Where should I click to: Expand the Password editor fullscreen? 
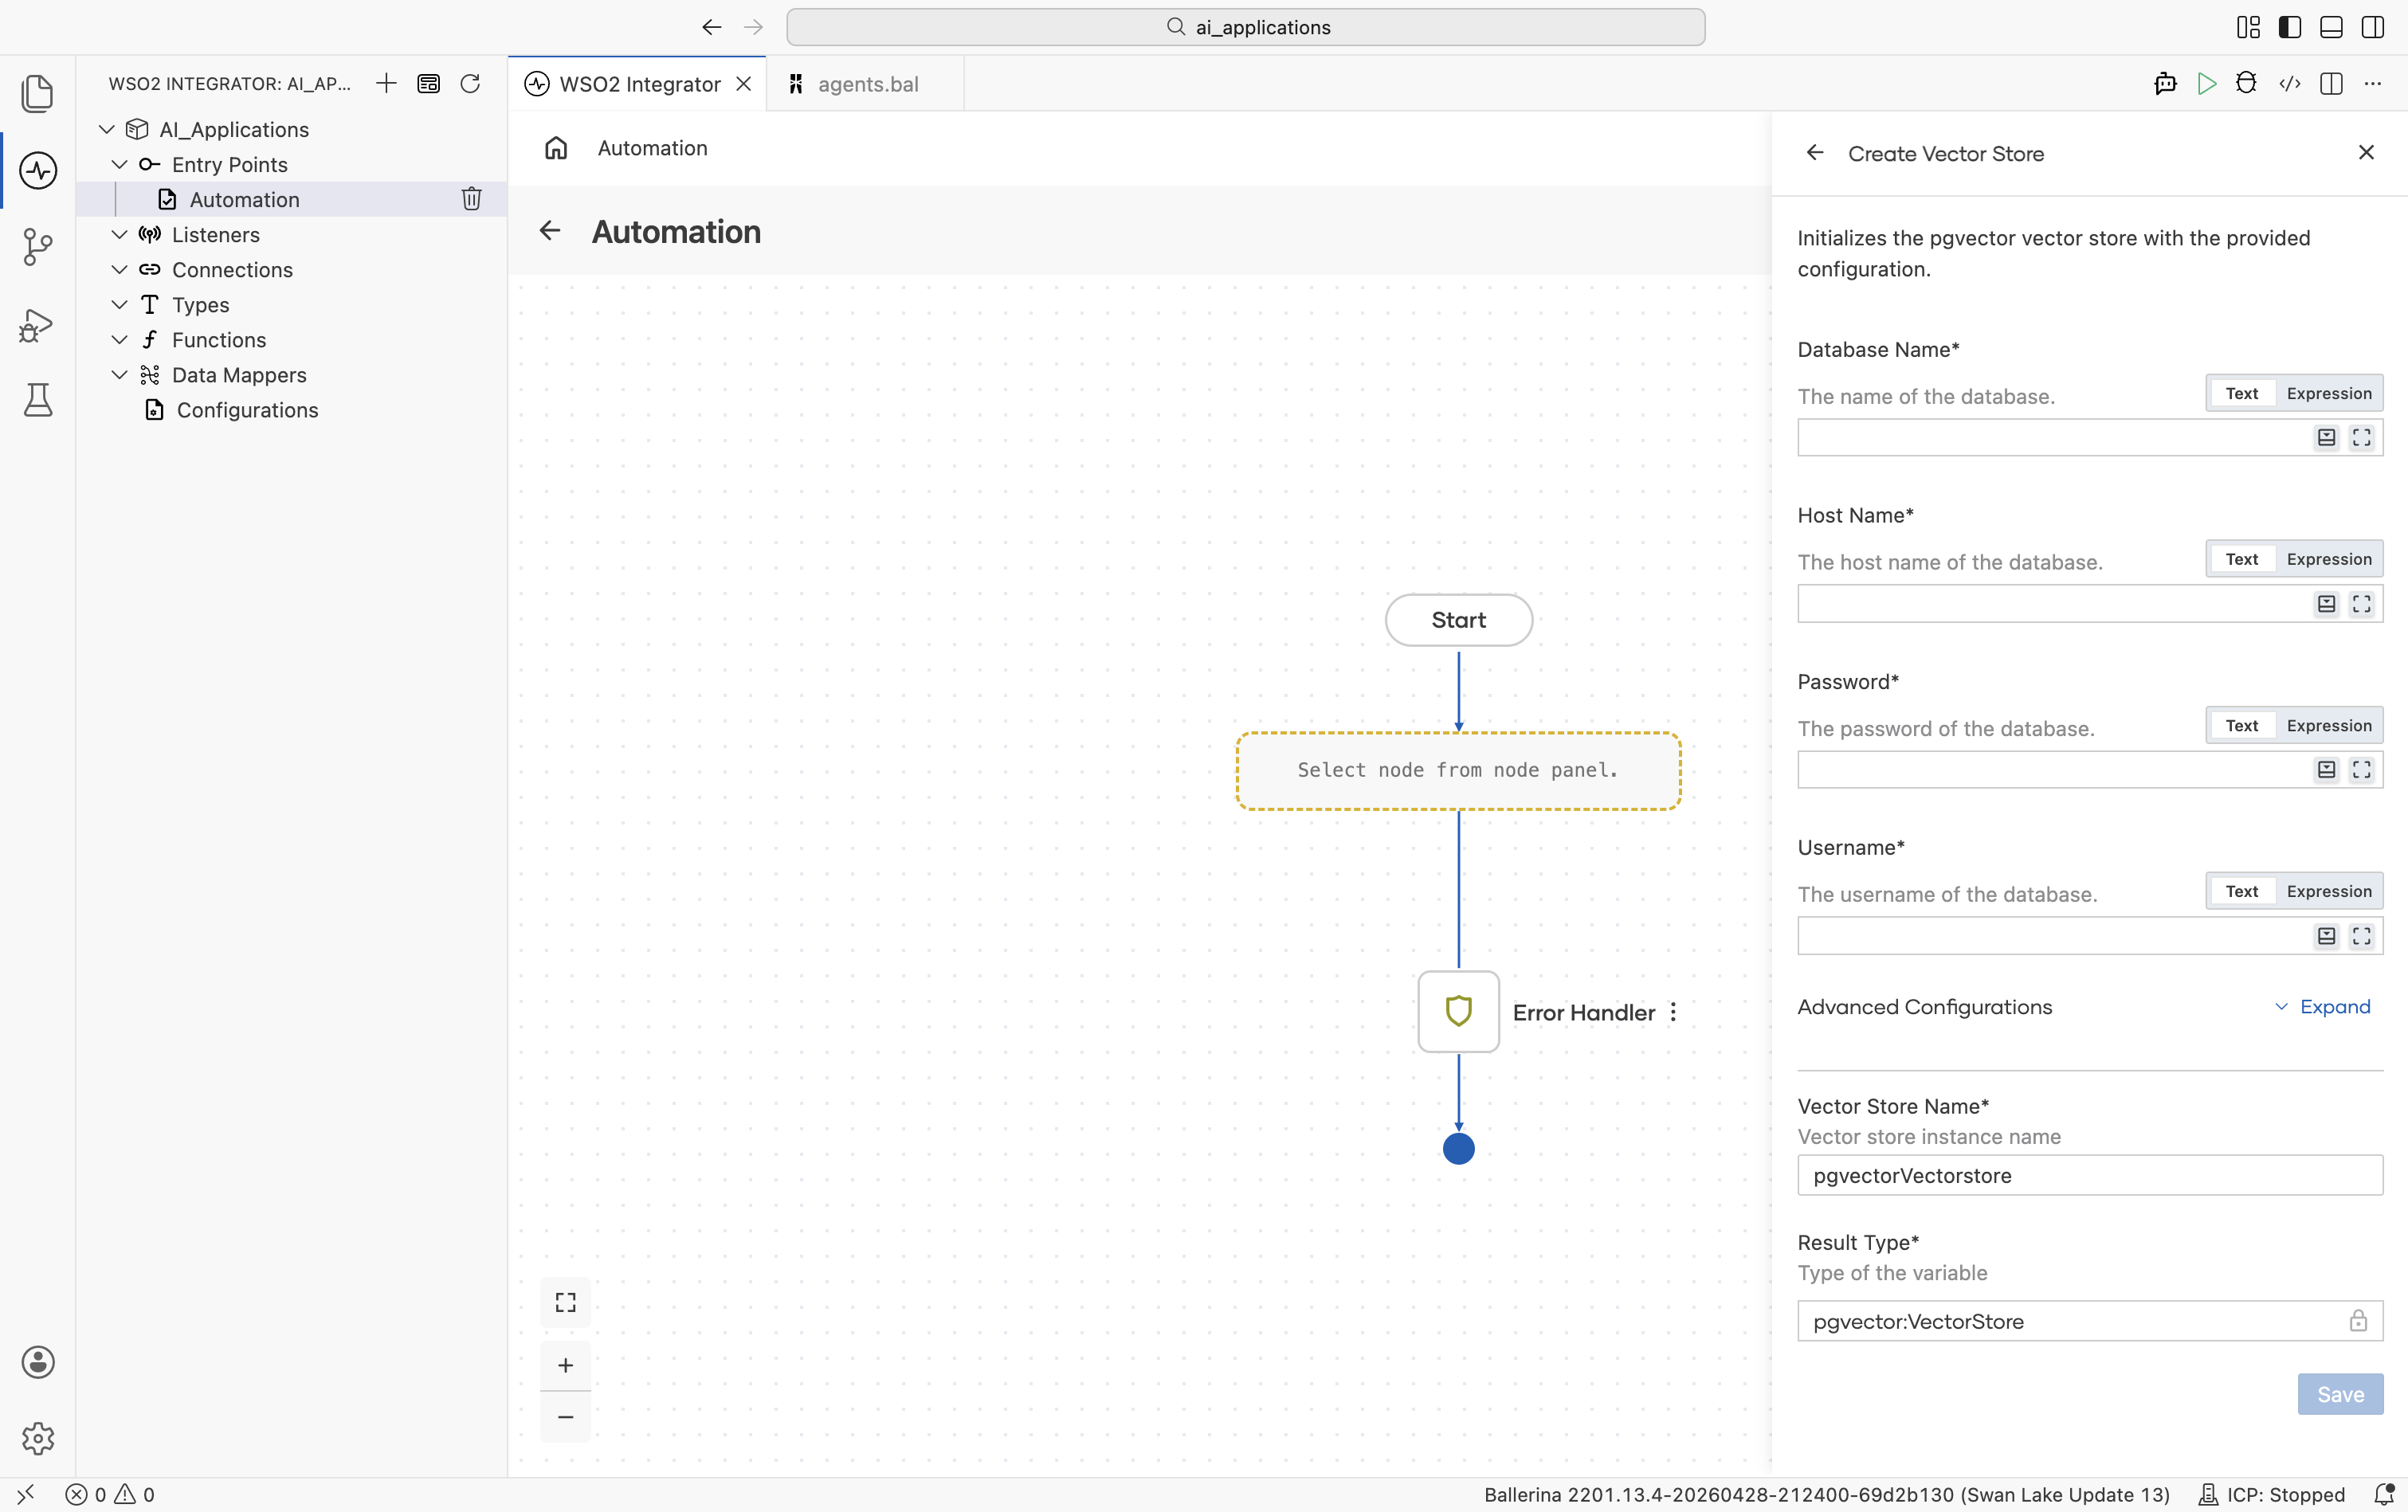(2361, 770)
